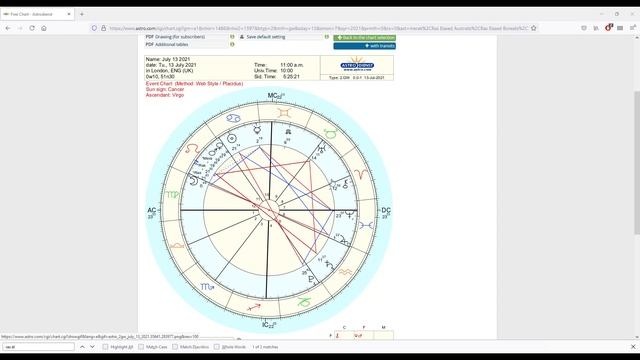Click the Libra sign glyph on wheel
The width and height of the screenshot is (640, 360).
pyautogui.click(x=177, y=246)
